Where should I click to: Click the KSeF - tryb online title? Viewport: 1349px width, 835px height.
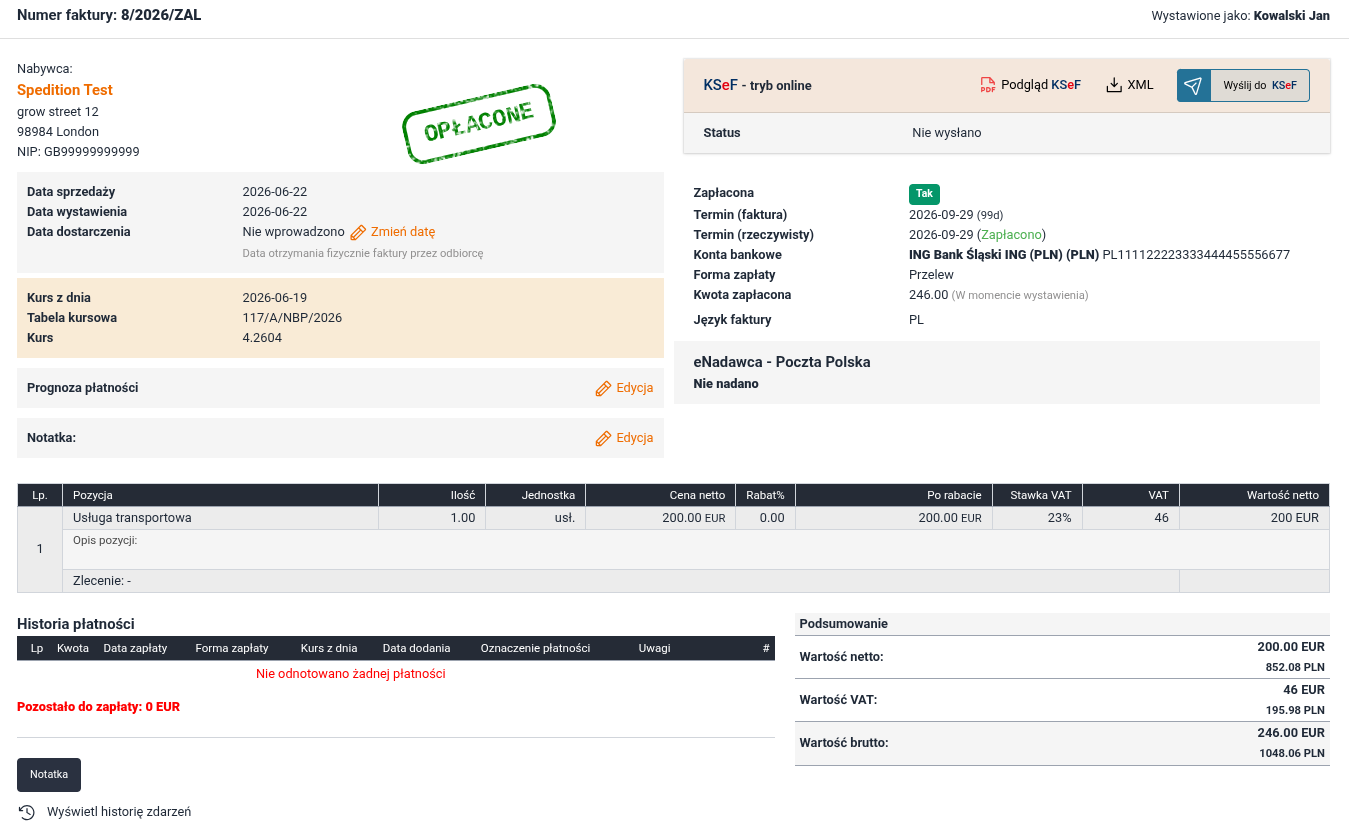757,85
